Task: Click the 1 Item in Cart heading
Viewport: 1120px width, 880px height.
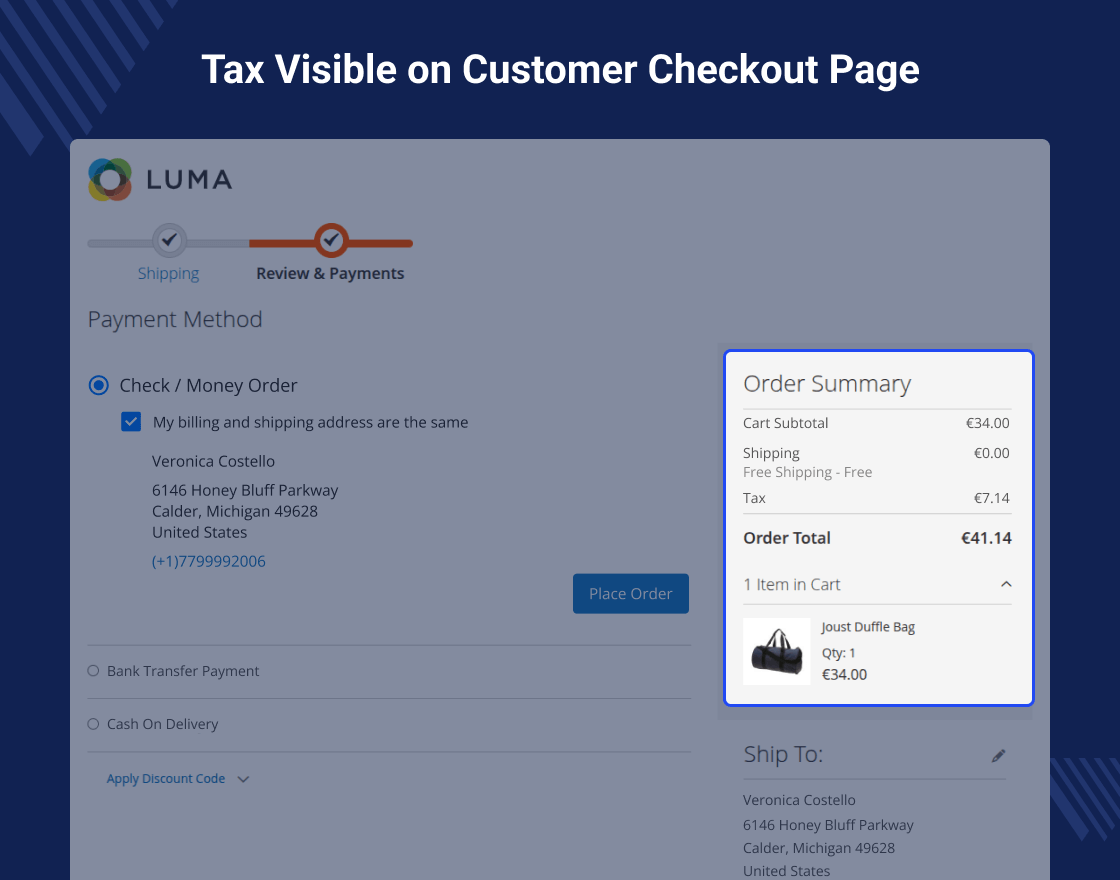Action: tap(791, 584)
